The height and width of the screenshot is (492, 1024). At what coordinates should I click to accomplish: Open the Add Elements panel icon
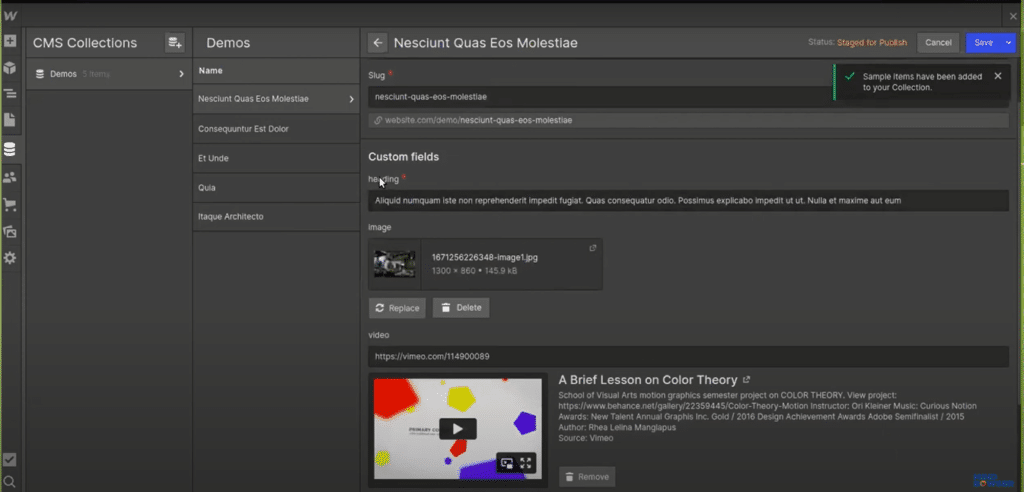pos(10,42)
